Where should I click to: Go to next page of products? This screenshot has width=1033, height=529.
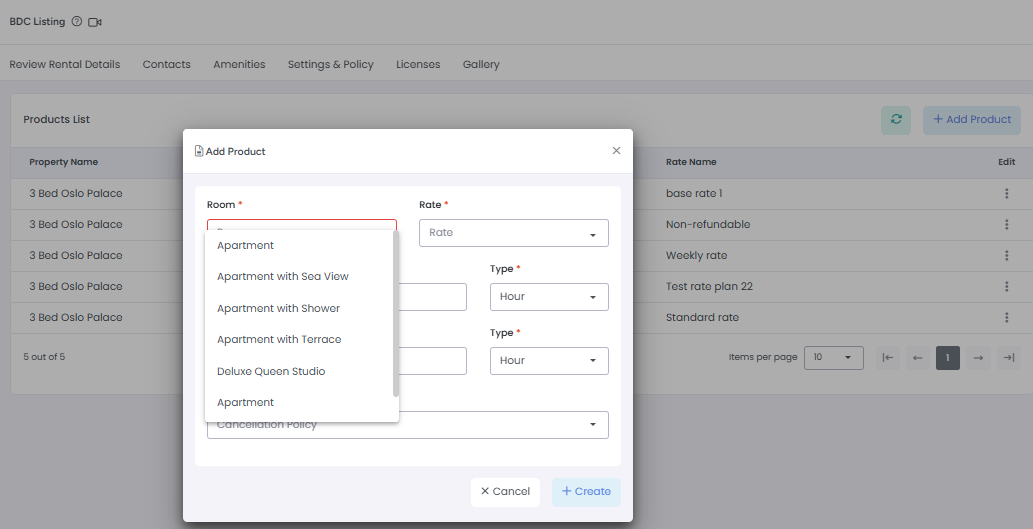(978, 358)
